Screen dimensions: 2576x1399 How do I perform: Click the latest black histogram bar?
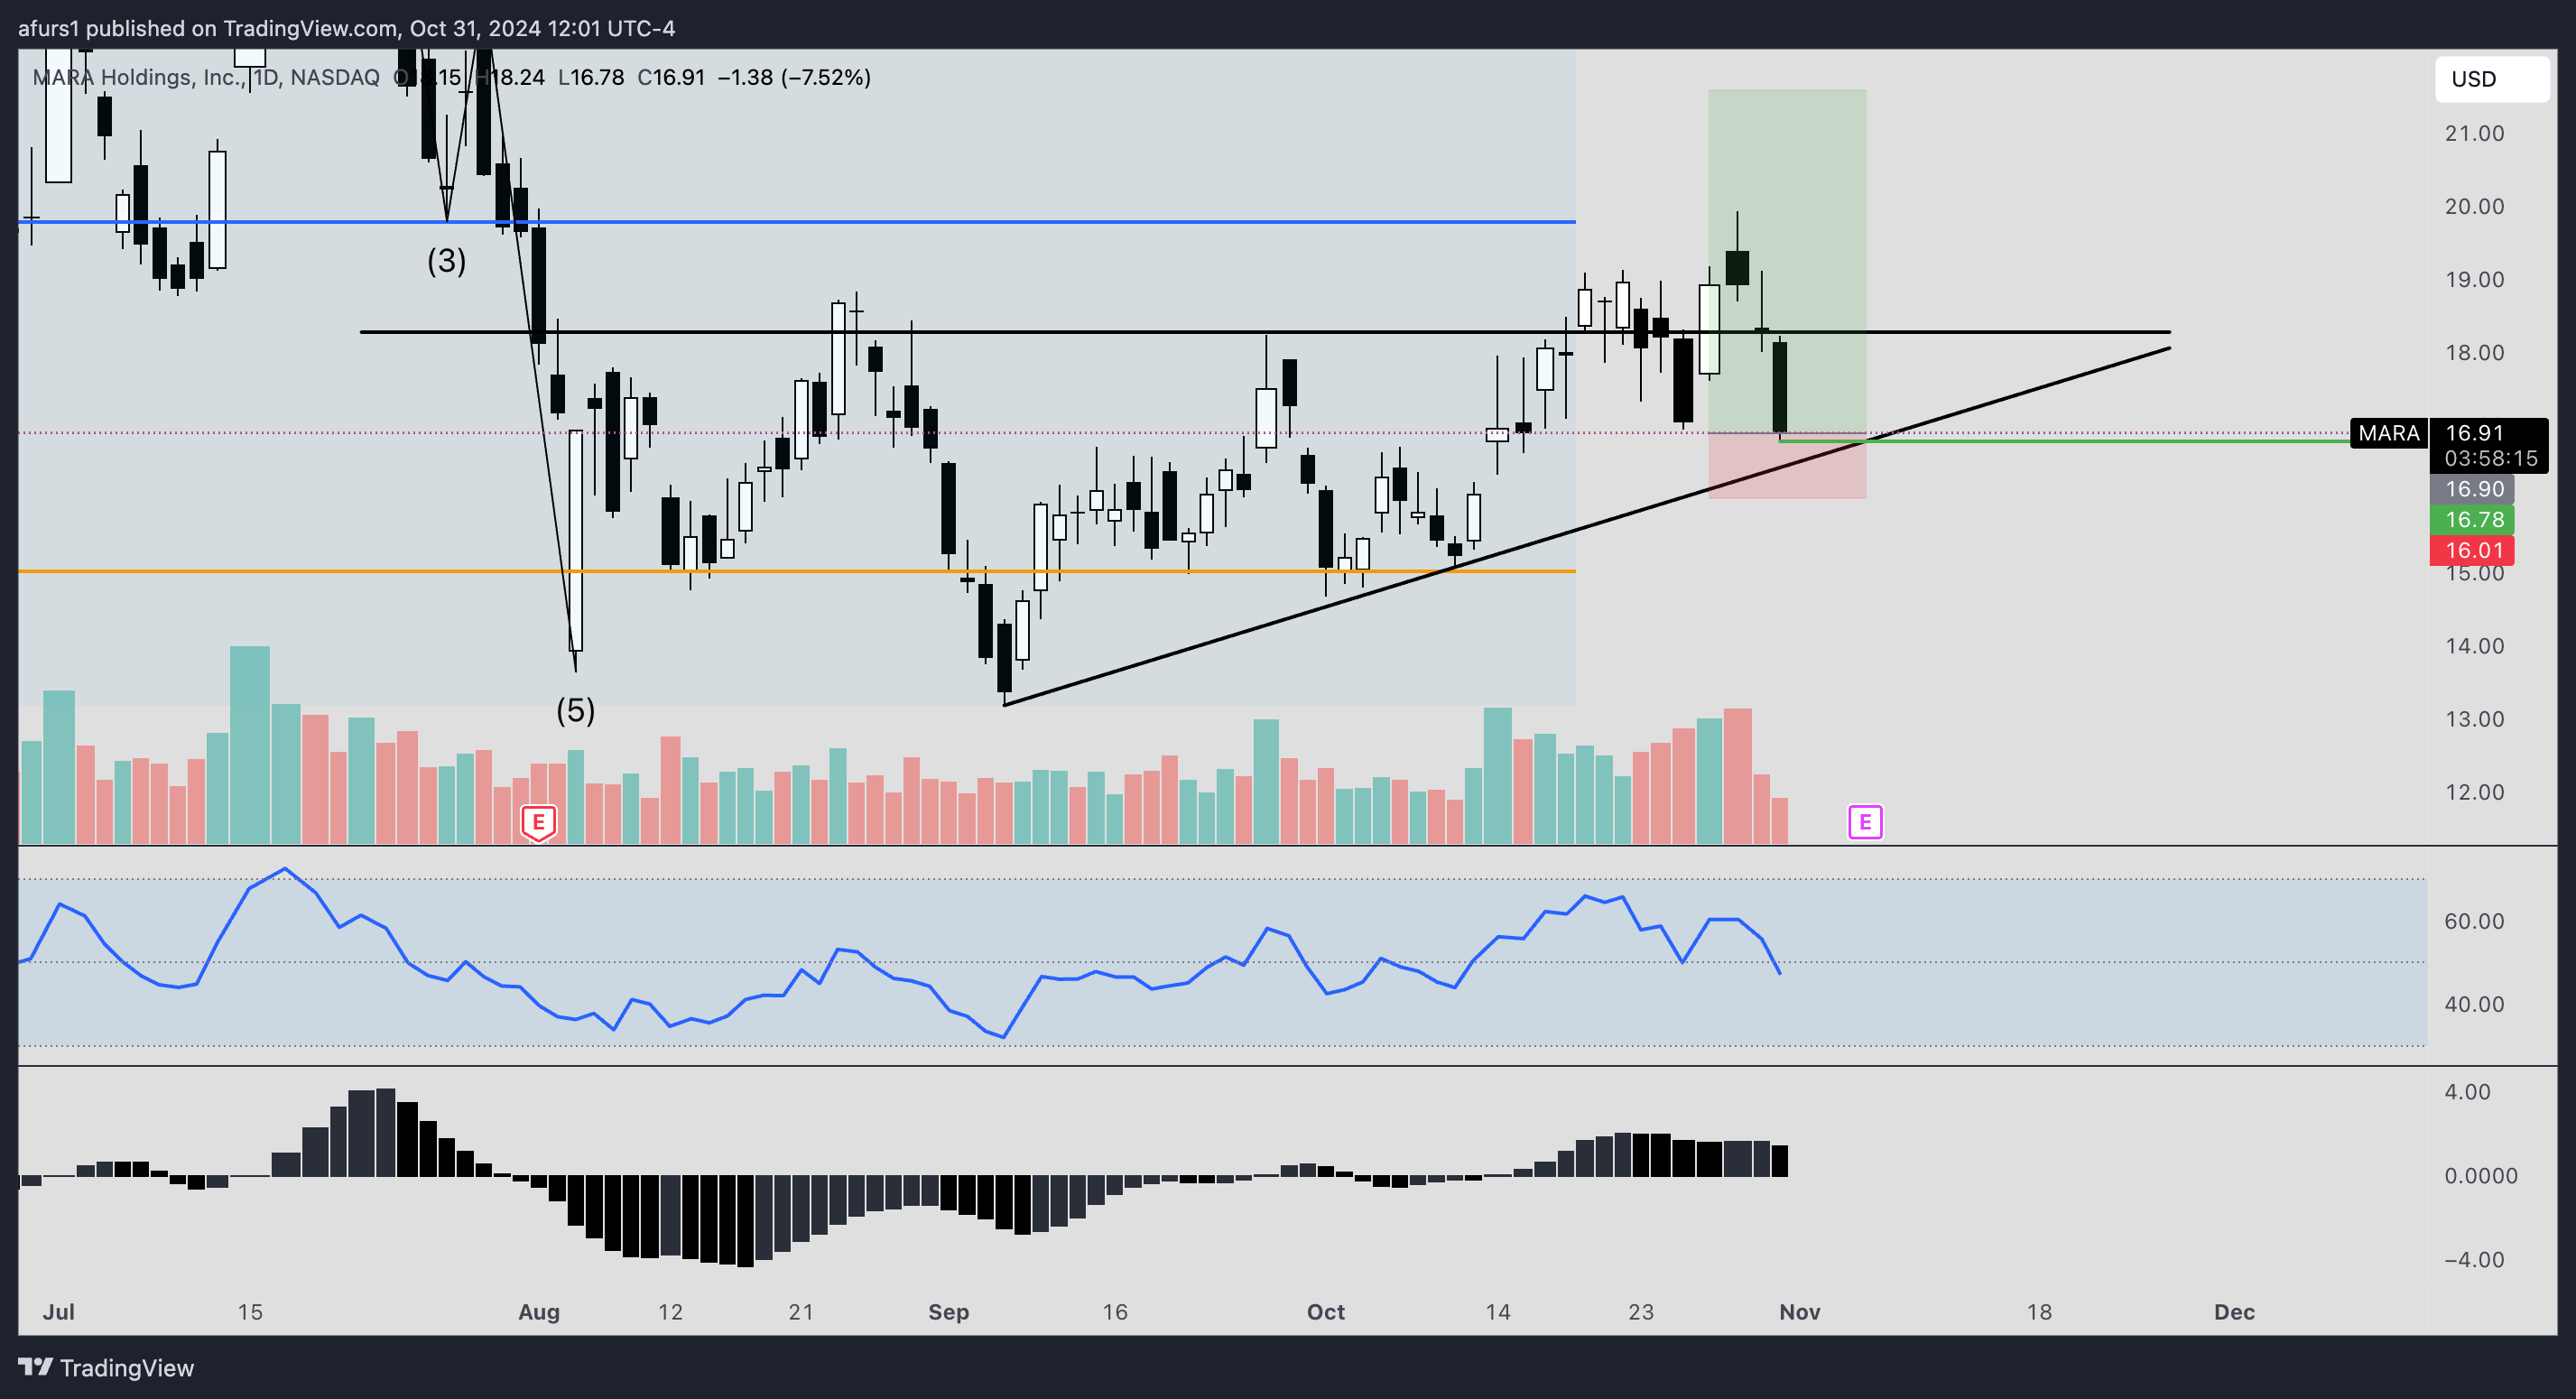tap(1779, 1160)
